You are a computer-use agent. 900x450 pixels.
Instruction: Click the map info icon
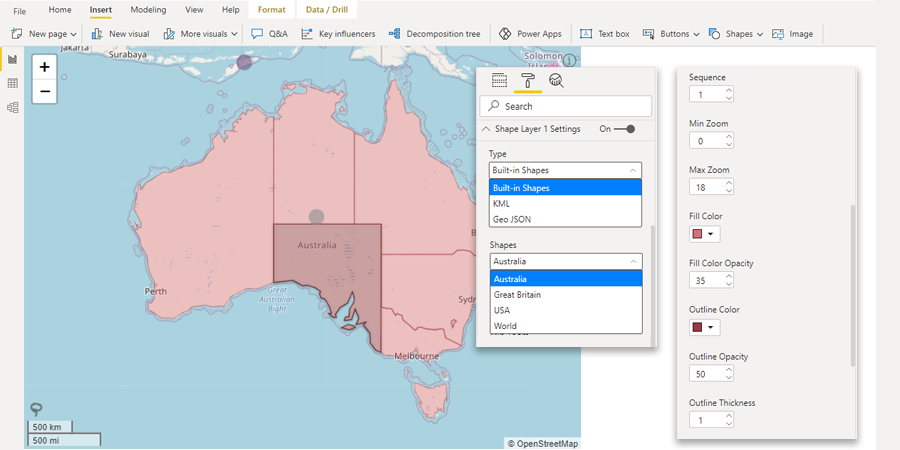(x=569, y=60)
